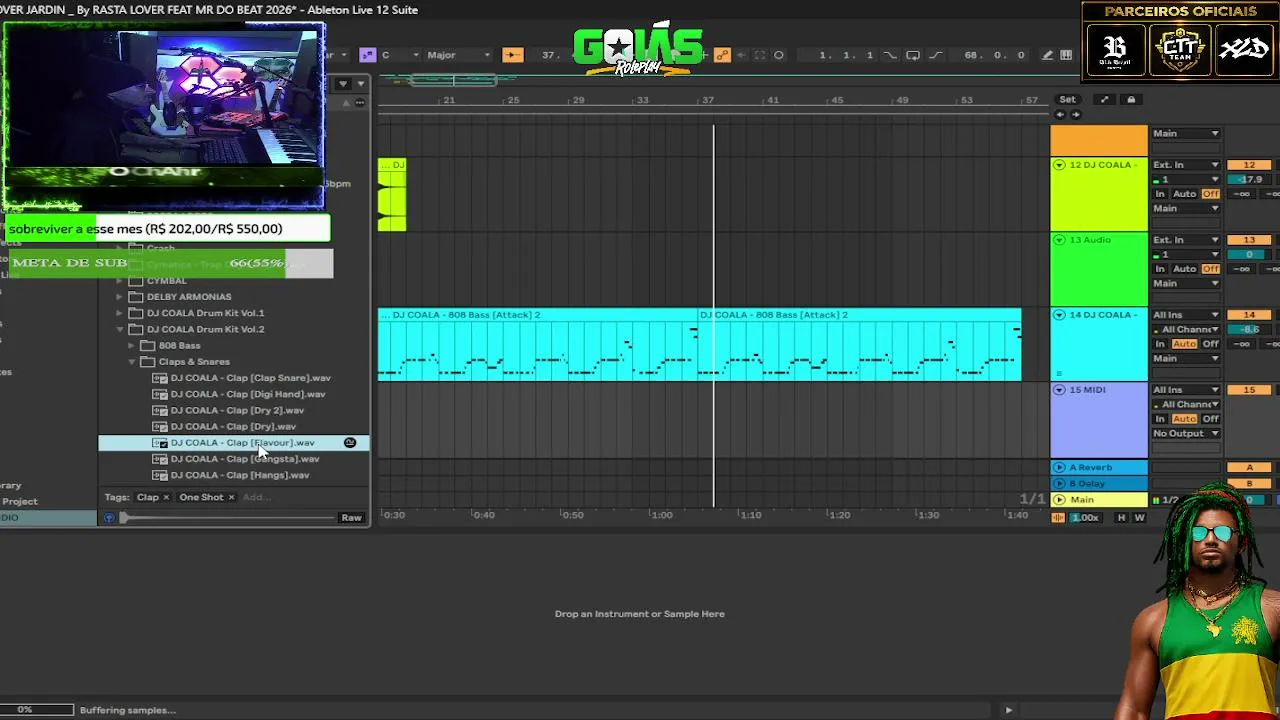The height and width of the screenshot is (720, 1280).
Task: Set track 14 monitor to Off
Action: (x=1210, y=344)
